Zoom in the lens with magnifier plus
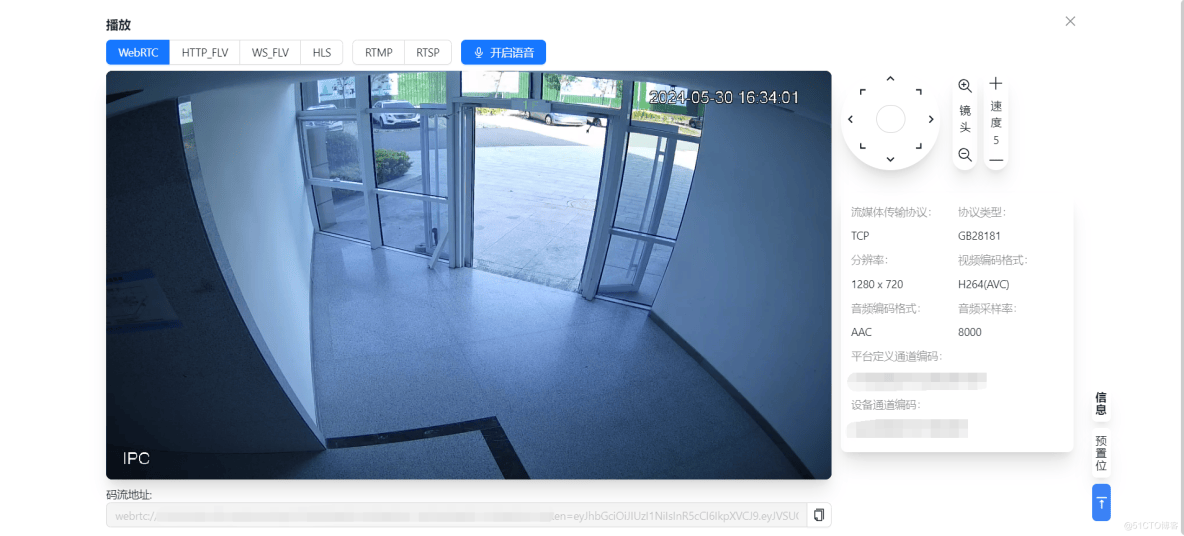1184x536 pixels. coord(964,86)
